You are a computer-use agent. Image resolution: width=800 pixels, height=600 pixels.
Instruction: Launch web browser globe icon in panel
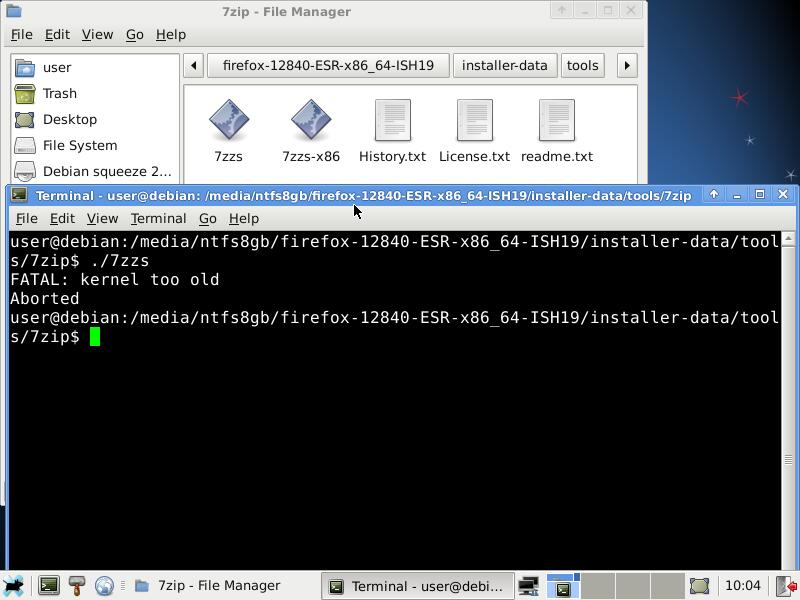click(105, 586)
